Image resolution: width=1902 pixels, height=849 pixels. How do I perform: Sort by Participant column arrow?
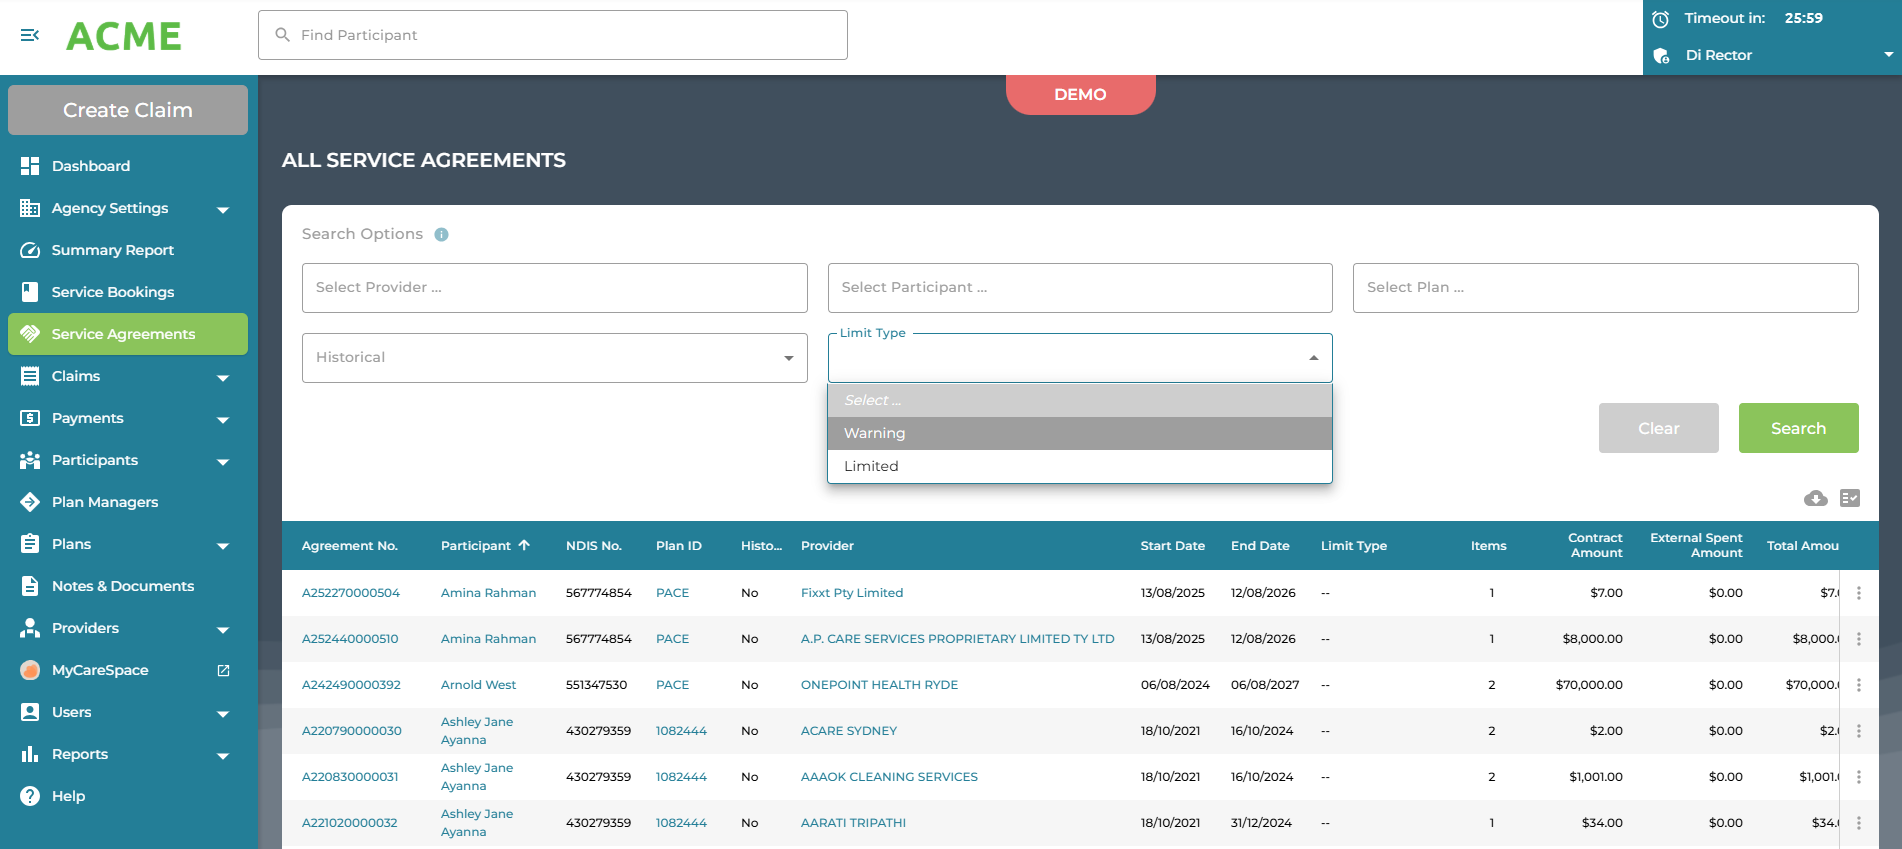click(524, 545)
